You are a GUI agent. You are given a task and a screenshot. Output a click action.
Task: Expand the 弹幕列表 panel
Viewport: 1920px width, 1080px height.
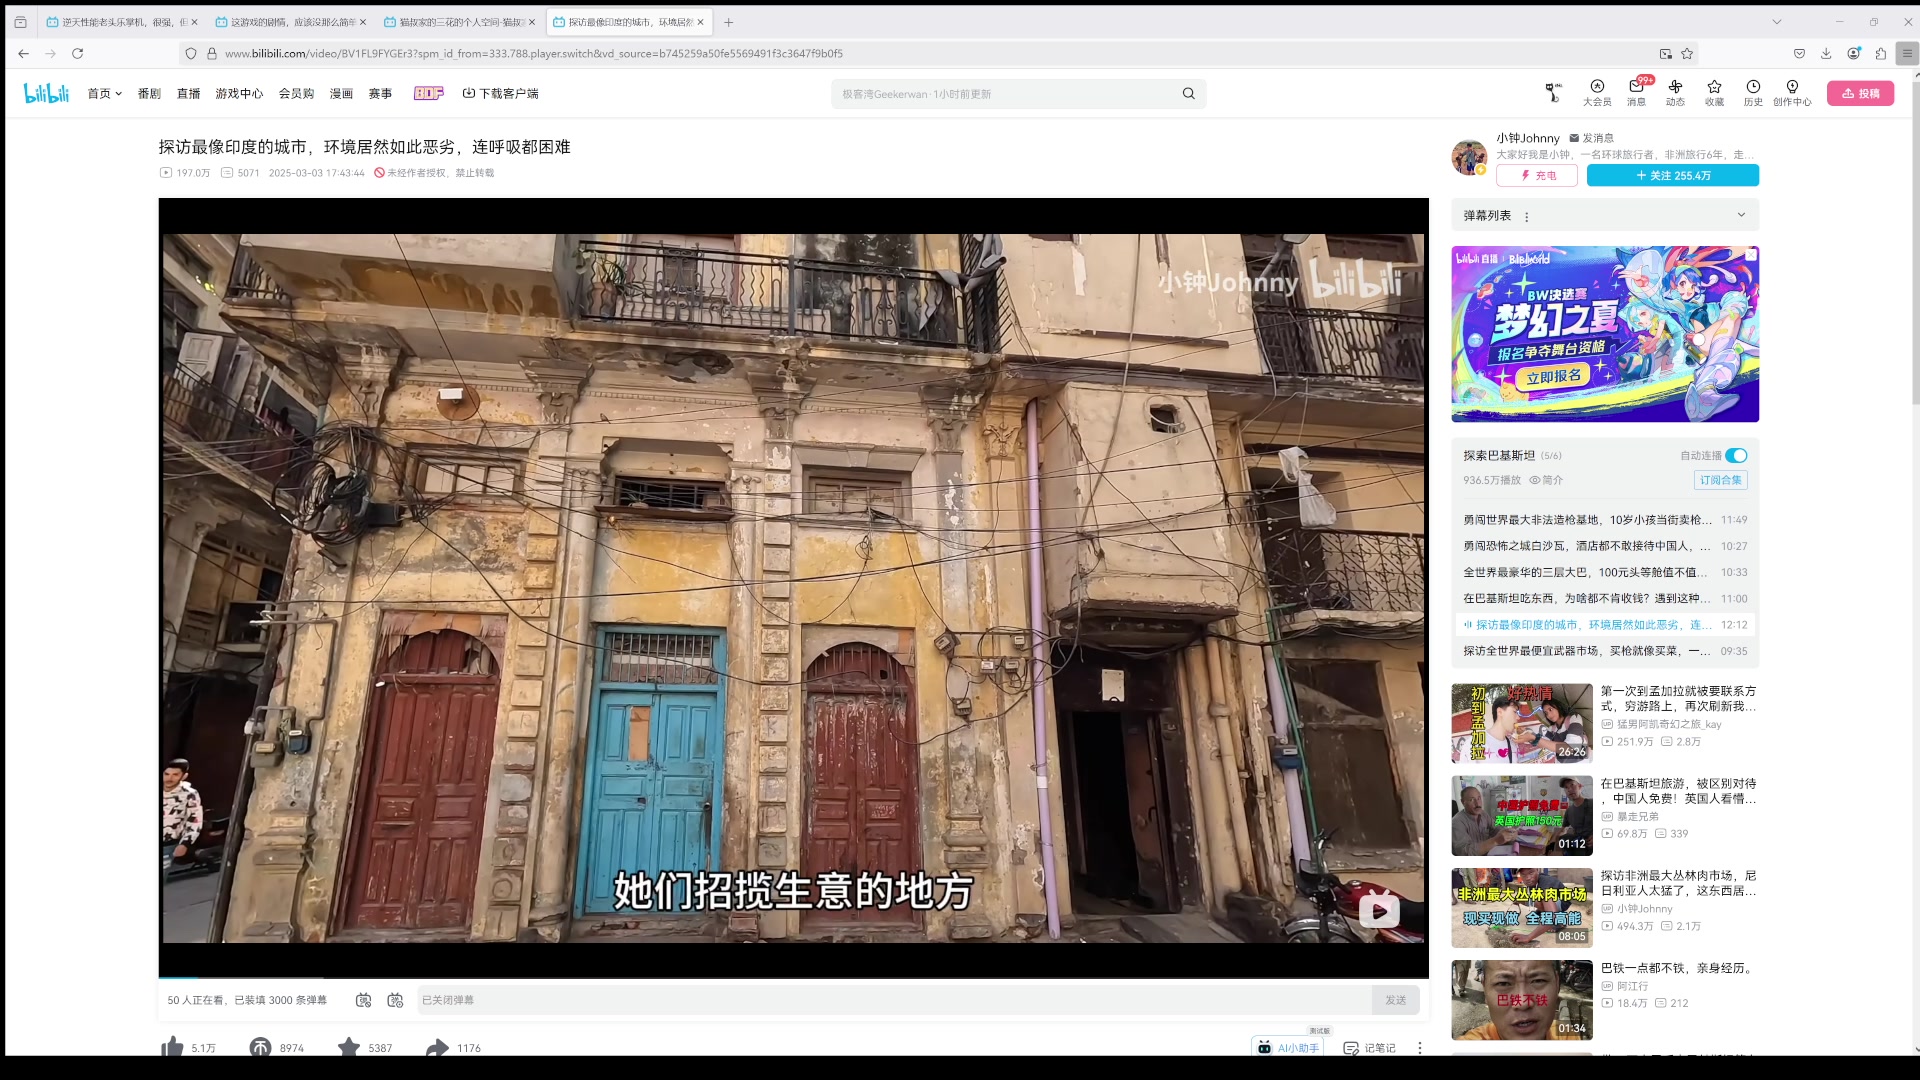(x=1741, y=215)
